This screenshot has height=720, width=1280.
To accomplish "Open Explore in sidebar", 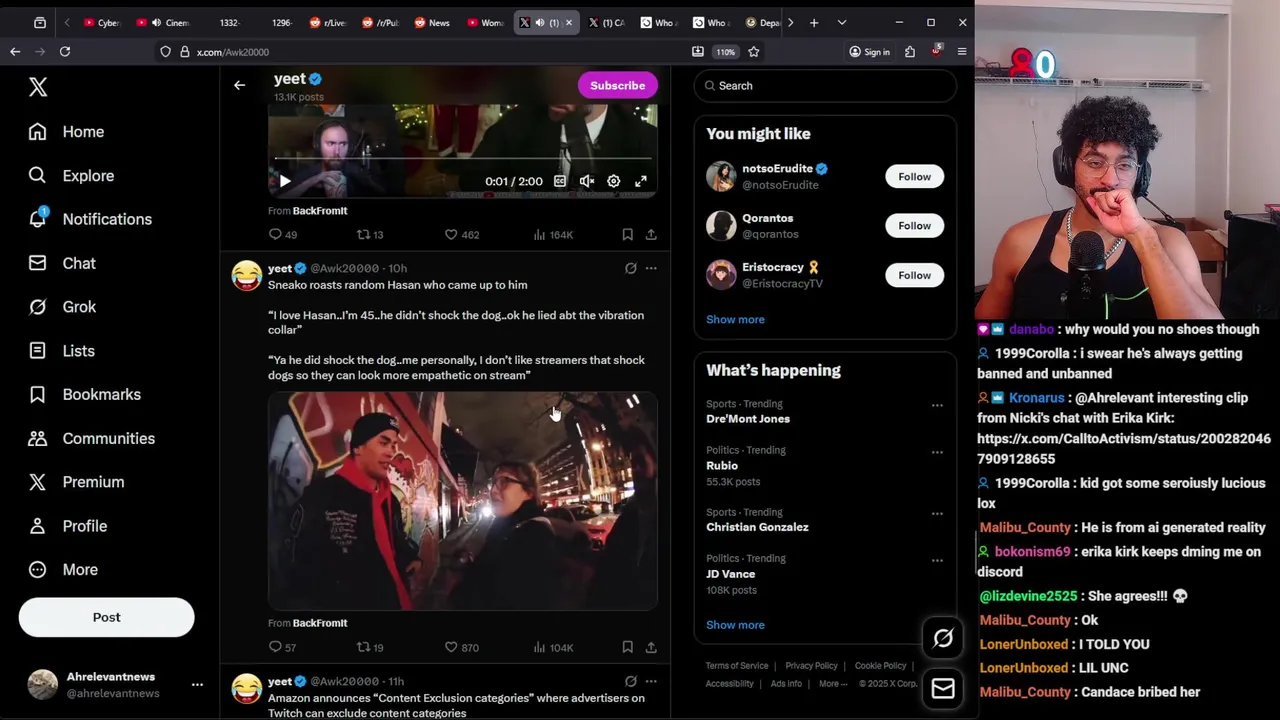I will [72, 176].
